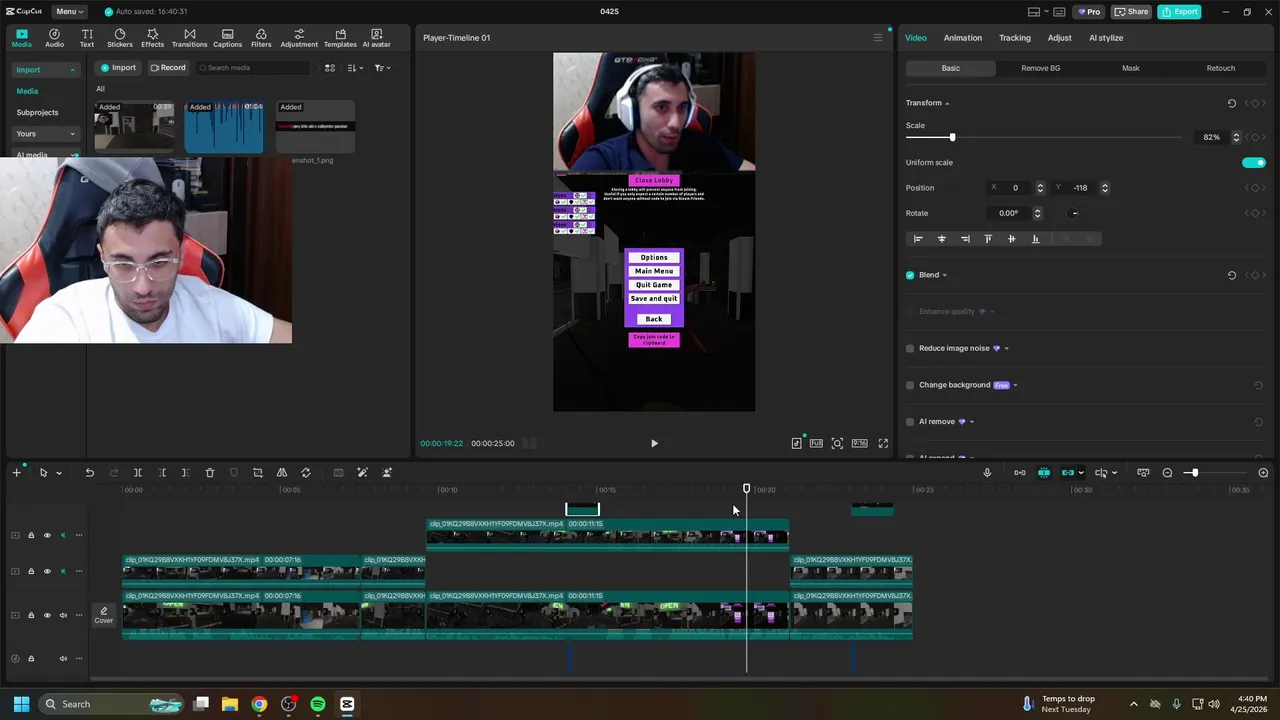Toggle Uniform scale switch
The image size is (1280, 720).
click(1253, 163)
